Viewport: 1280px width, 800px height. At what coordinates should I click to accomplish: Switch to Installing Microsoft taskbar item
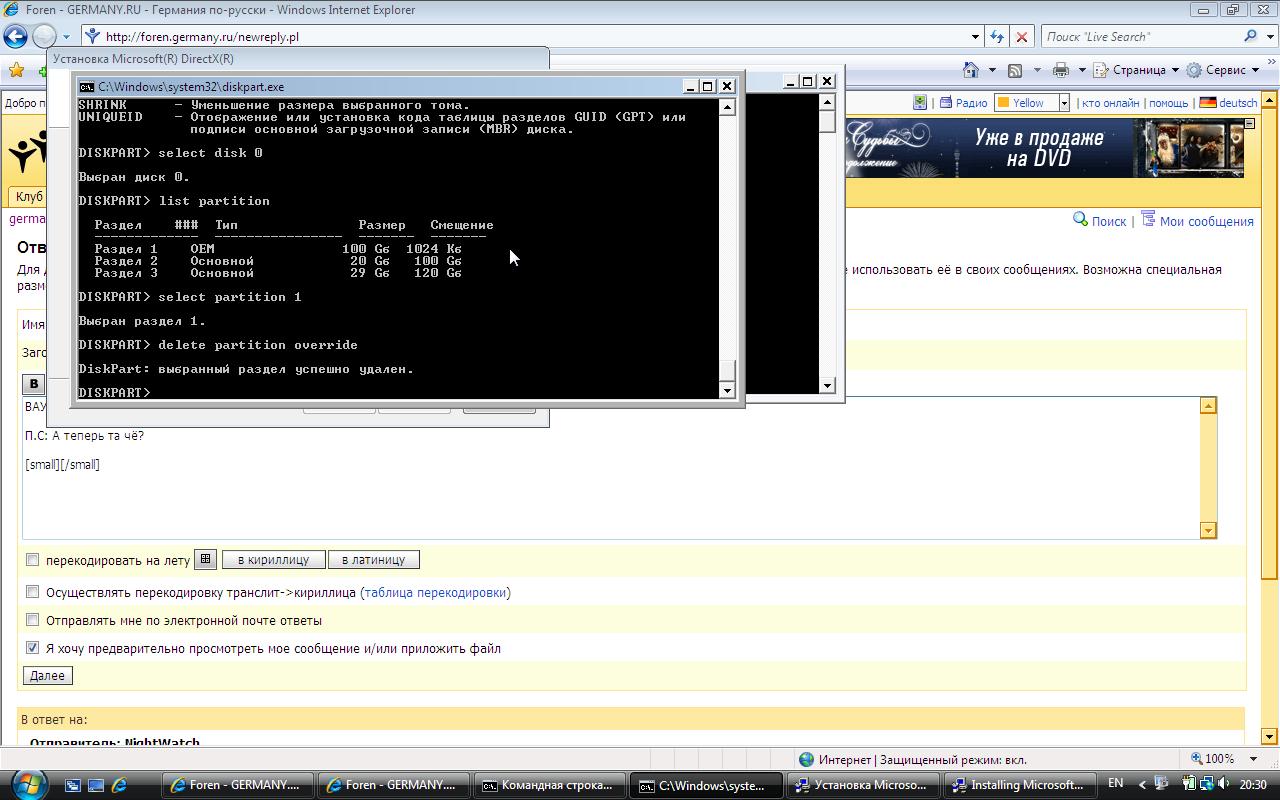[x=1020, y=785]
